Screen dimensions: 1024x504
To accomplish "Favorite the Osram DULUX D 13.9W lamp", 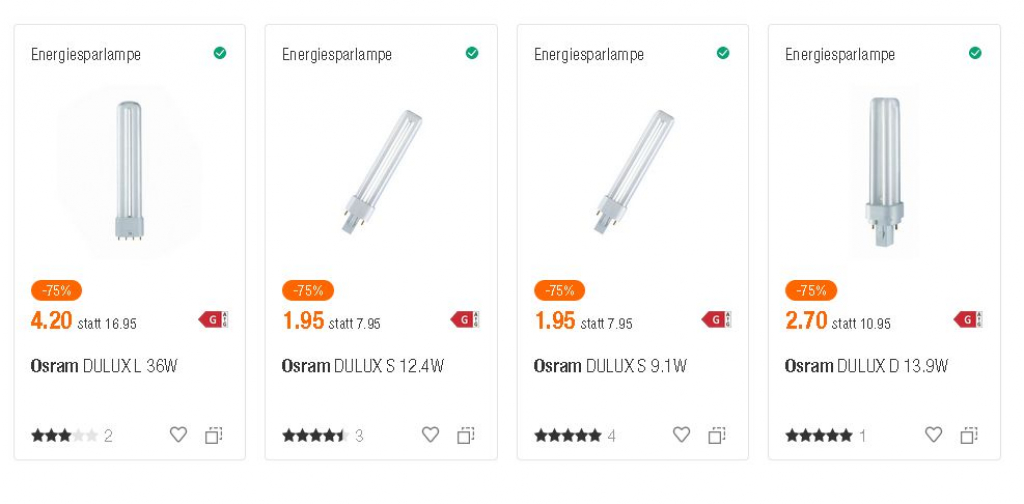I will tap(933, 435).
